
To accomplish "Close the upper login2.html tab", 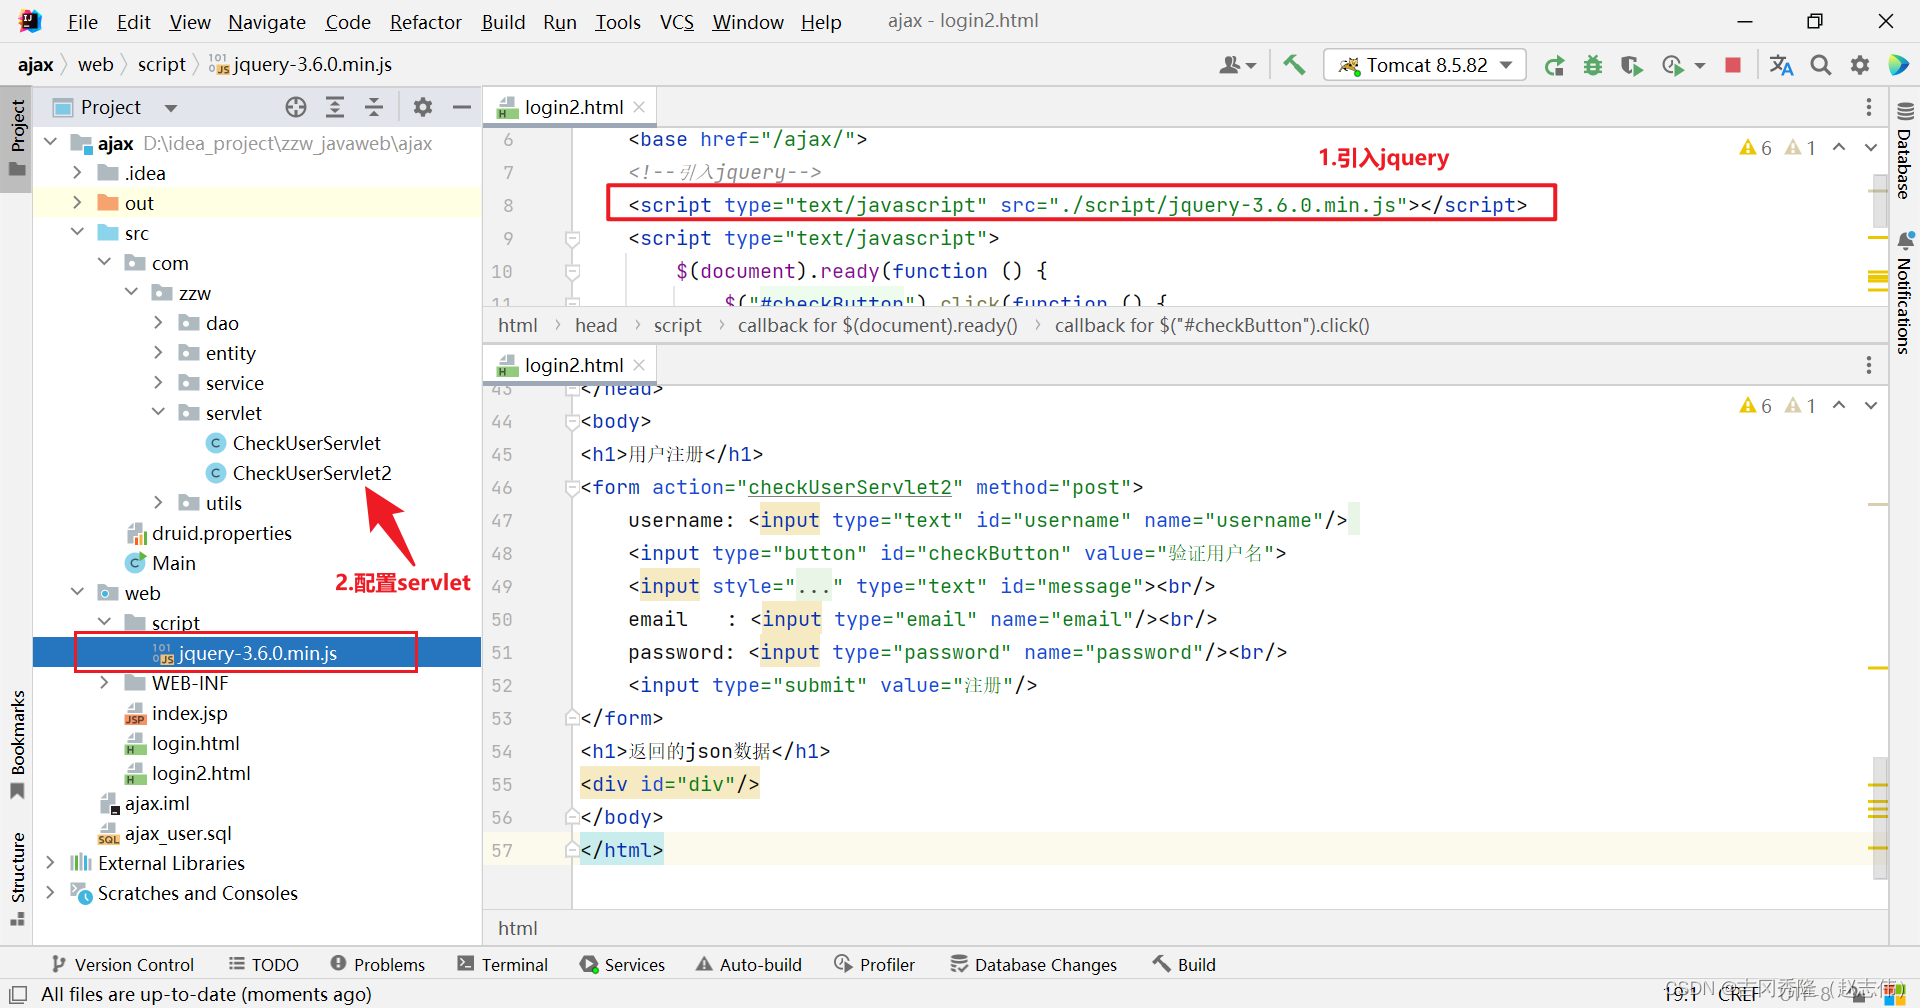I will pos(640,107).
